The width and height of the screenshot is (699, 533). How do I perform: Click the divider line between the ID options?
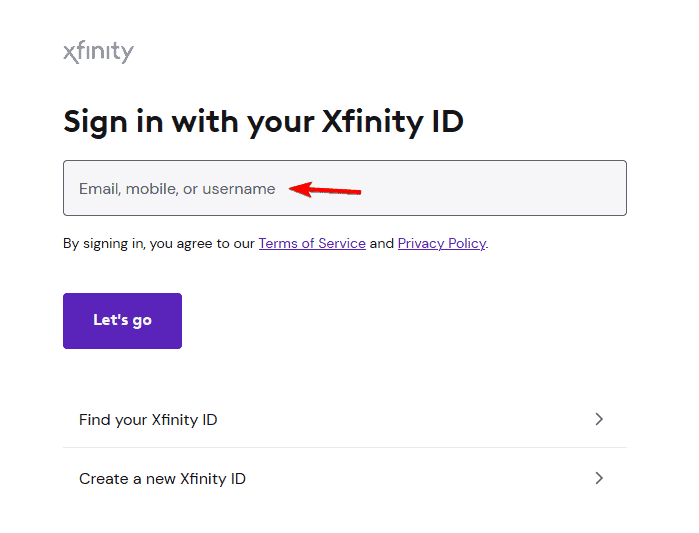click(345, 447)
